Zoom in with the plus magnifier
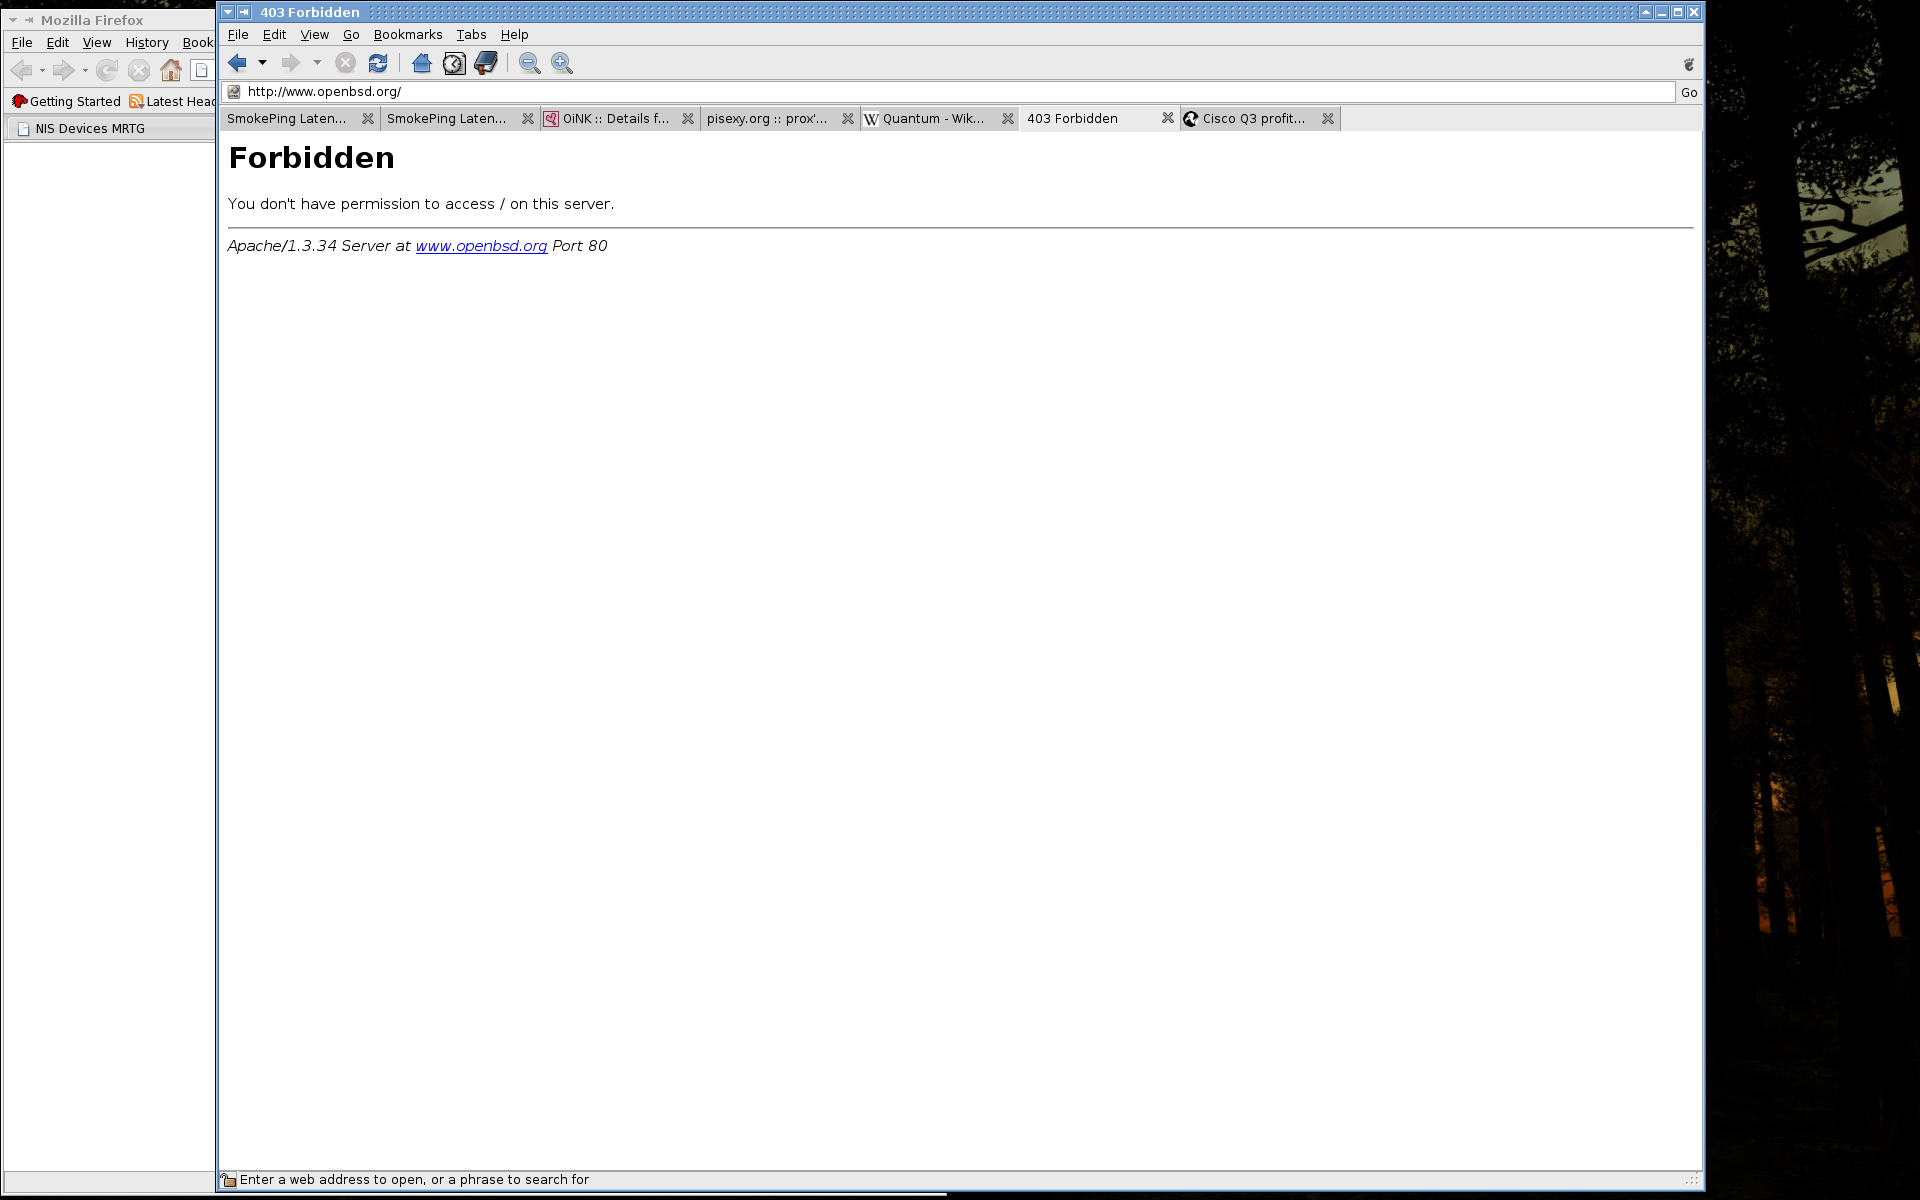 click(x=562, y=63)
